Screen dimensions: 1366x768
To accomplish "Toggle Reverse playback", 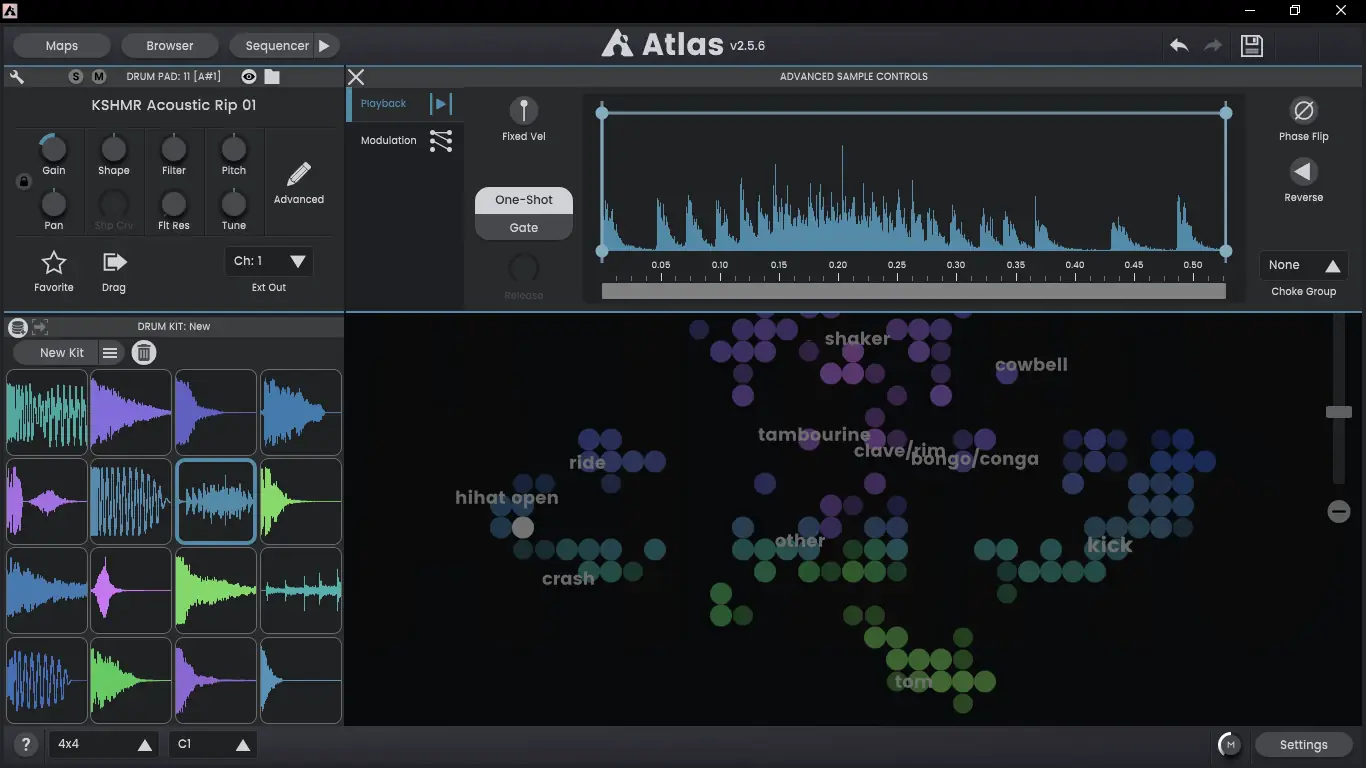I will tap(1303, 172).
